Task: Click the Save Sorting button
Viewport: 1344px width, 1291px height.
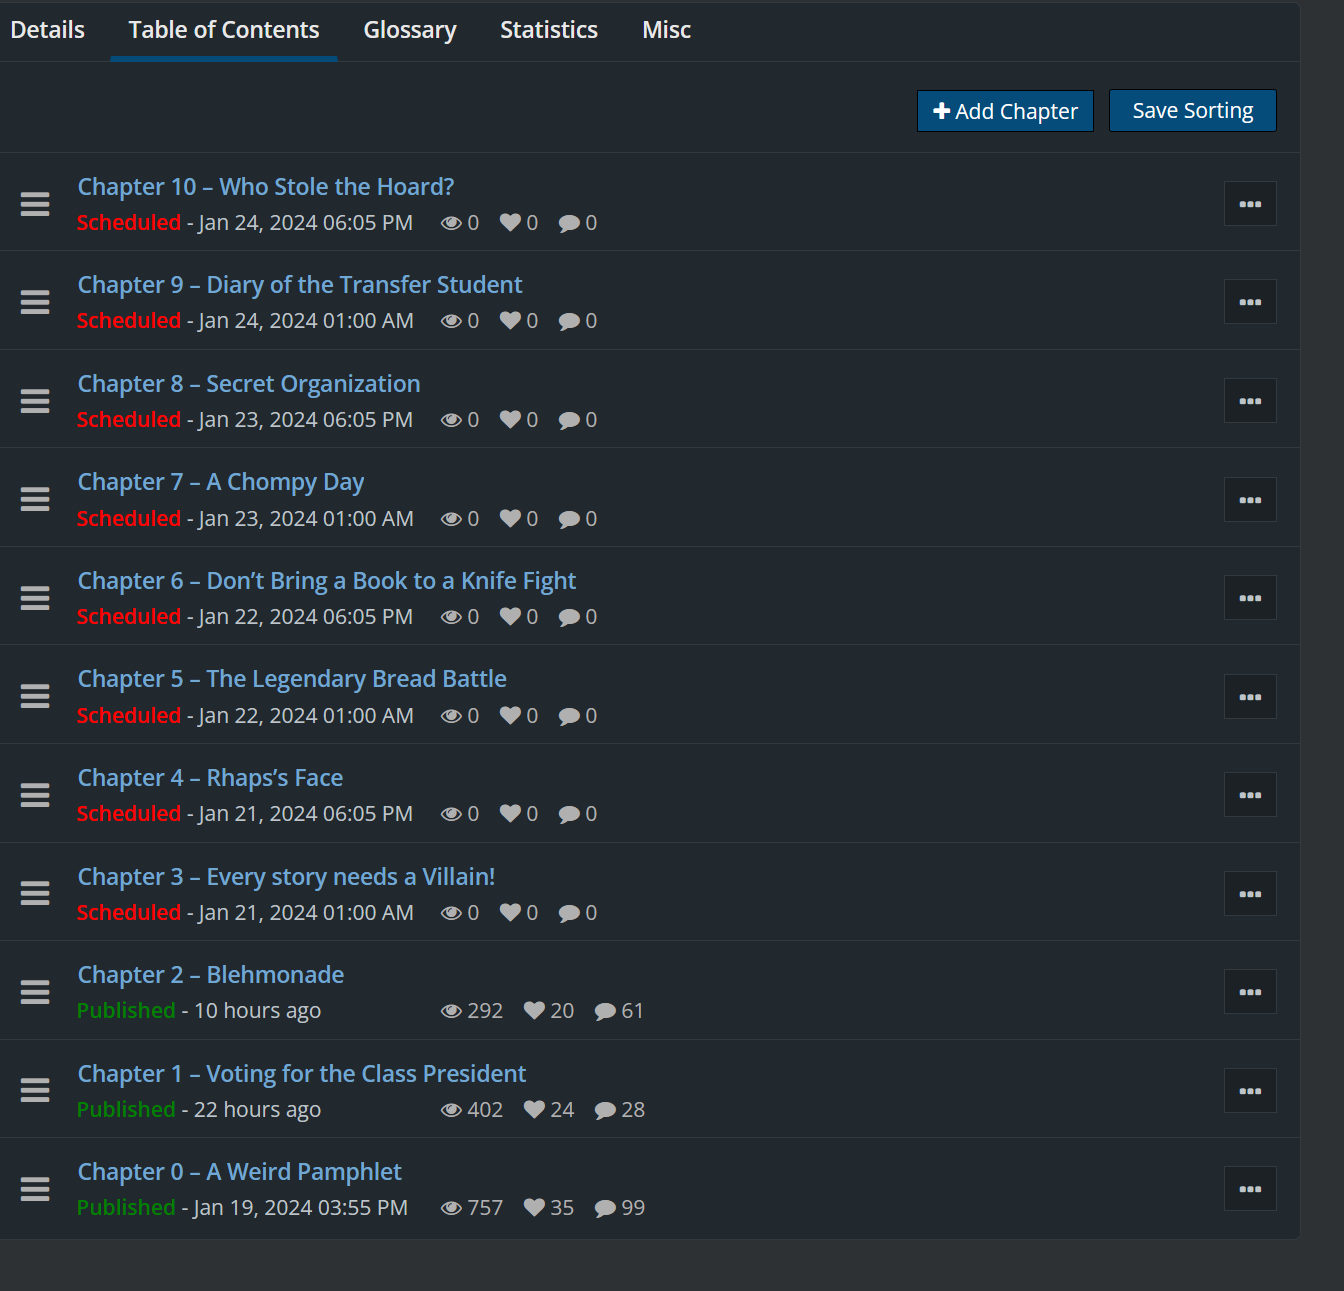Action: 1192,111
